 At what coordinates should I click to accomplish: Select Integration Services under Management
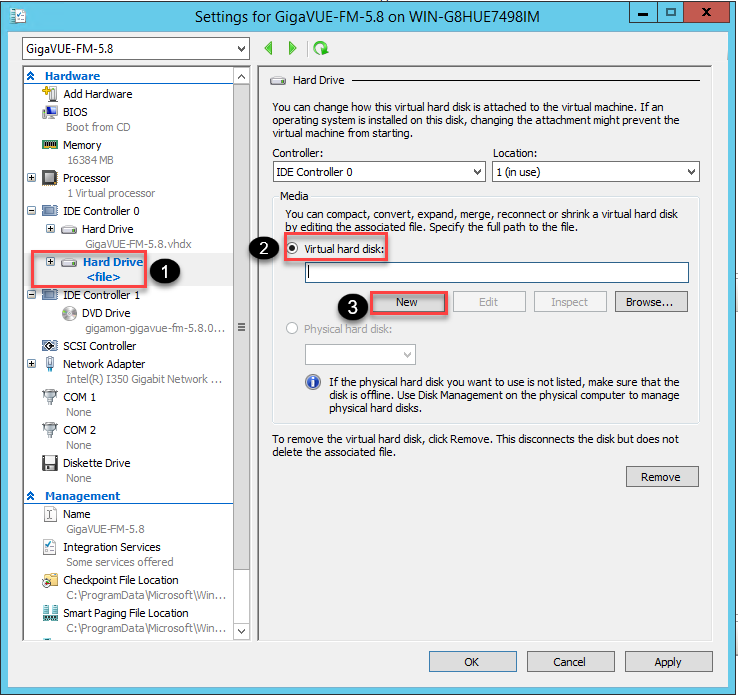(x=111, y=547)
